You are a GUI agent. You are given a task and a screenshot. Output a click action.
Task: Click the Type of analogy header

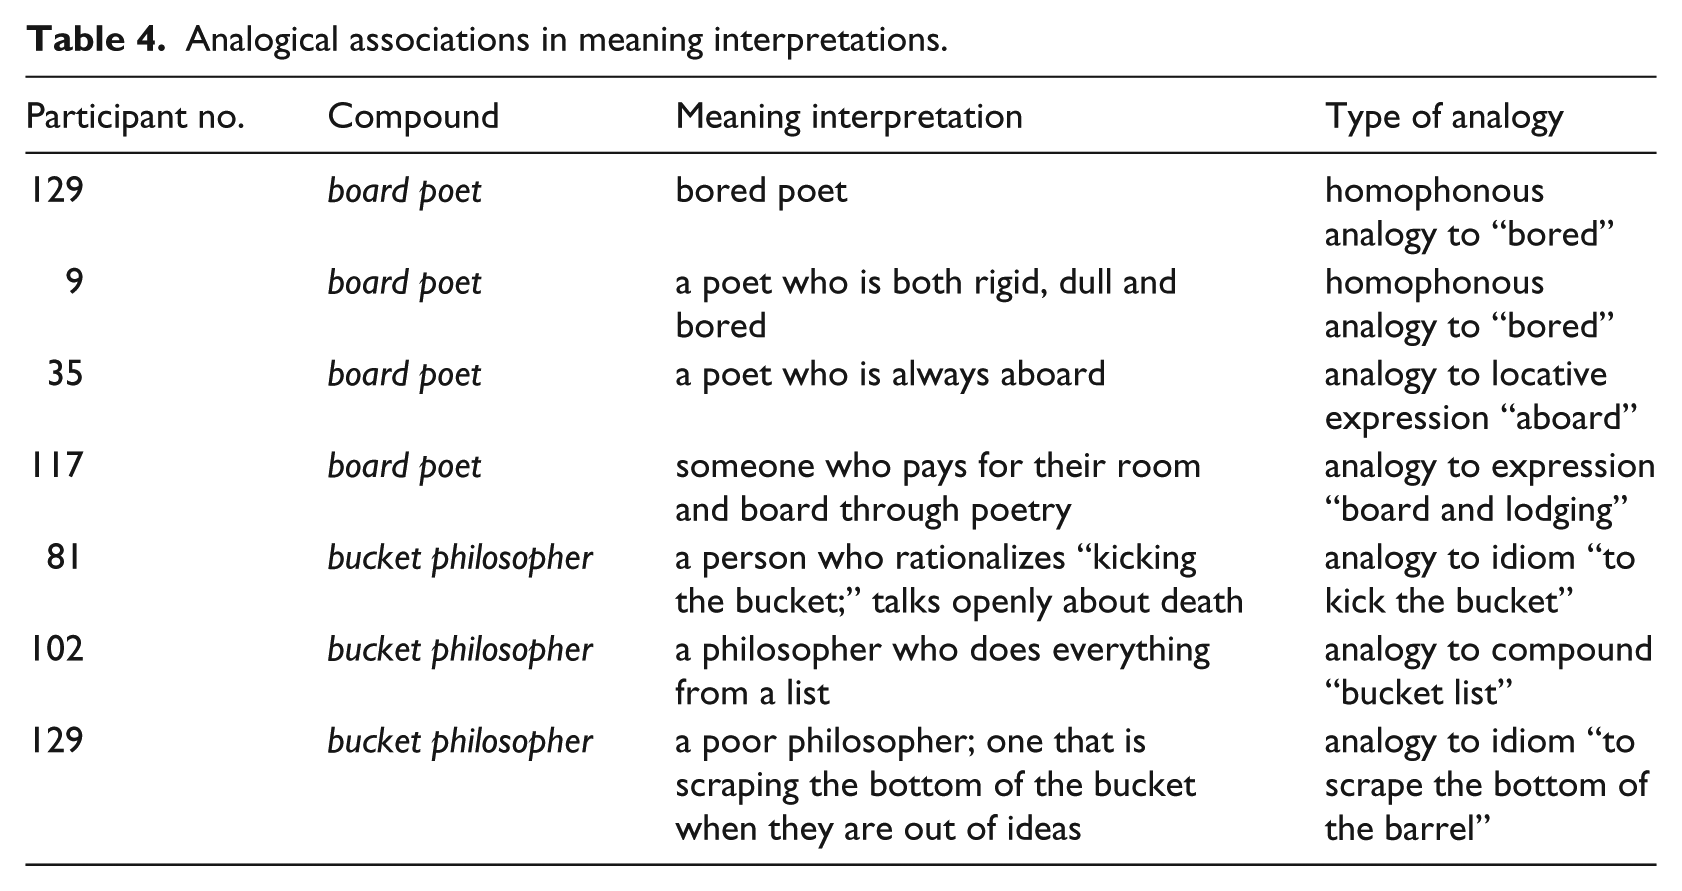pos(1443,117)
